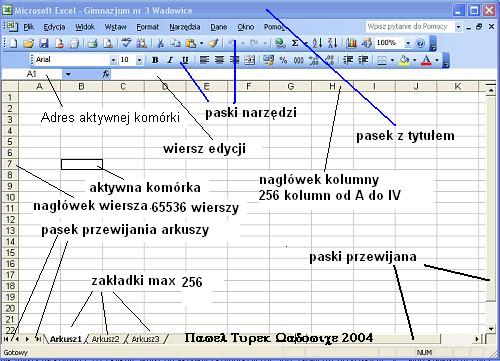Toggle Bold formatting
This screenshot has height=361, width=500.
pyautogui.click(x=155, y=60)
